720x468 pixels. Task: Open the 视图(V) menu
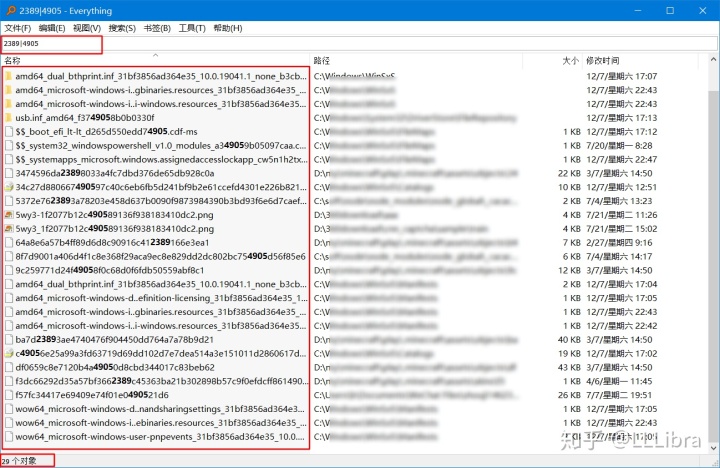pyautogui.click(x=87, y=28)
